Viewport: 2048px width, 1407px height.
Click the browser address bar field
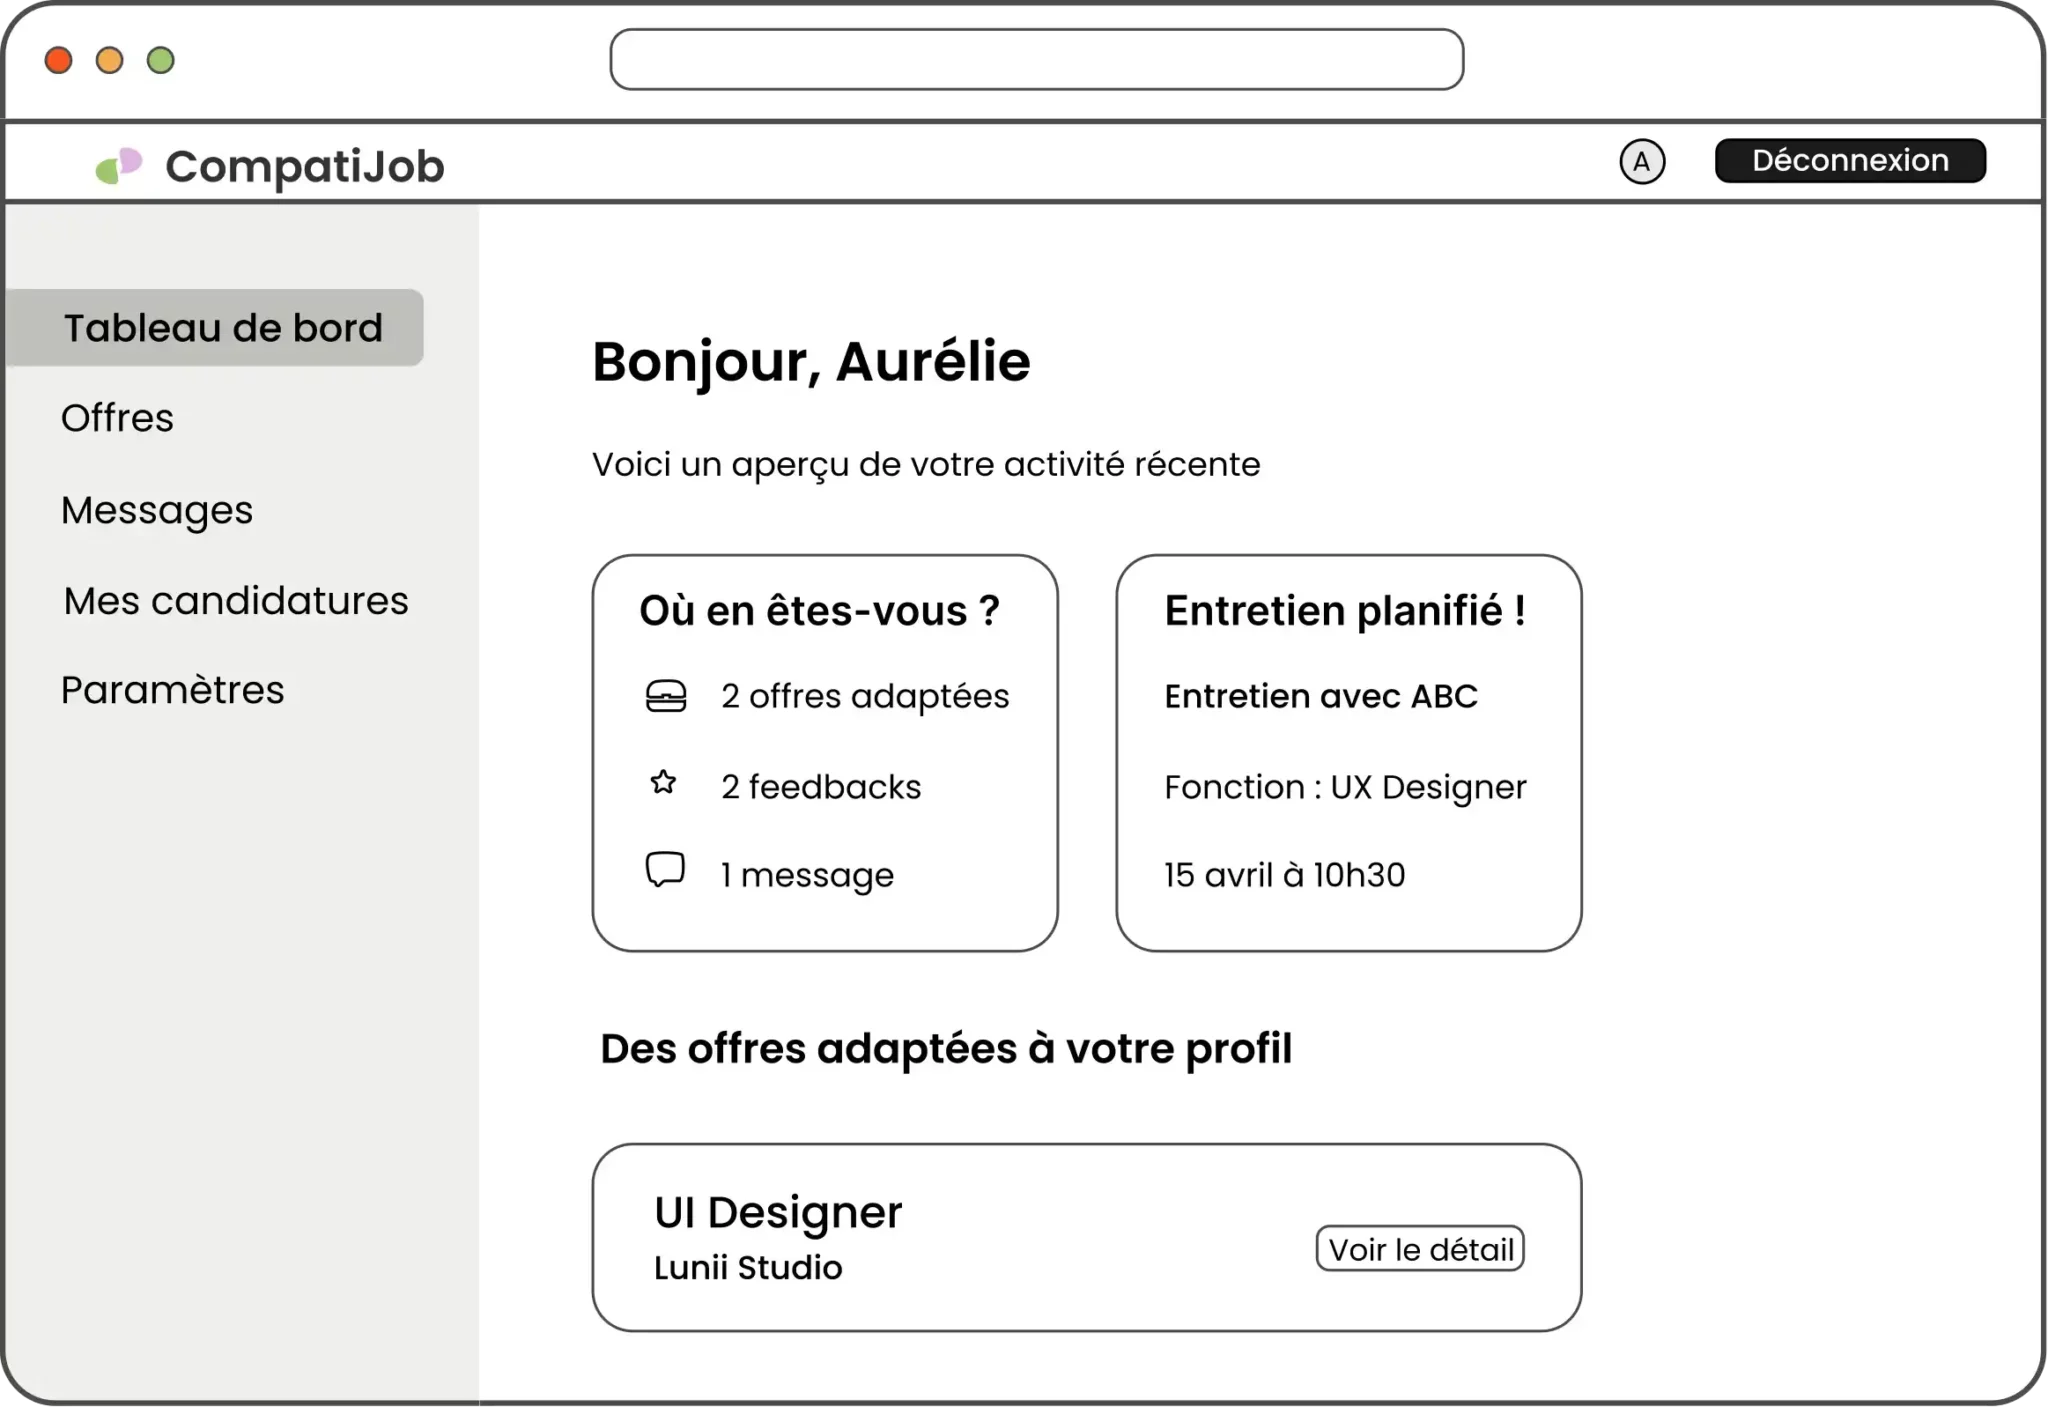tap(1037, 60)
